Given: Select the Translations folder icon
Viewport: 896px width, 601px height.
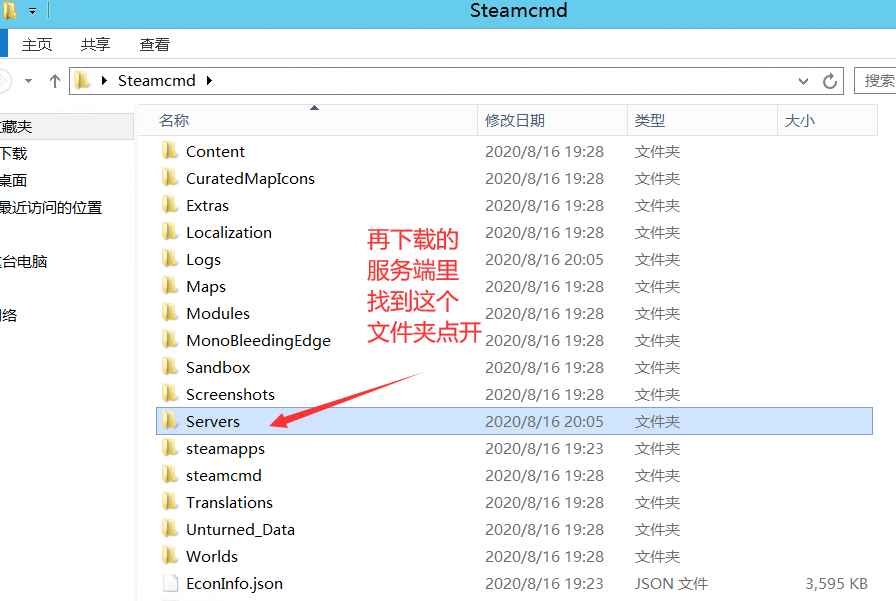Looking at the screenshot, I should [x=169, y=502].
